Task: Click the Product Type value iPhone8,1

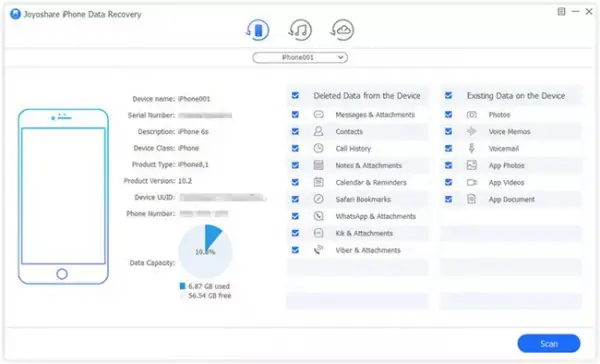Action: coord(193,164)
